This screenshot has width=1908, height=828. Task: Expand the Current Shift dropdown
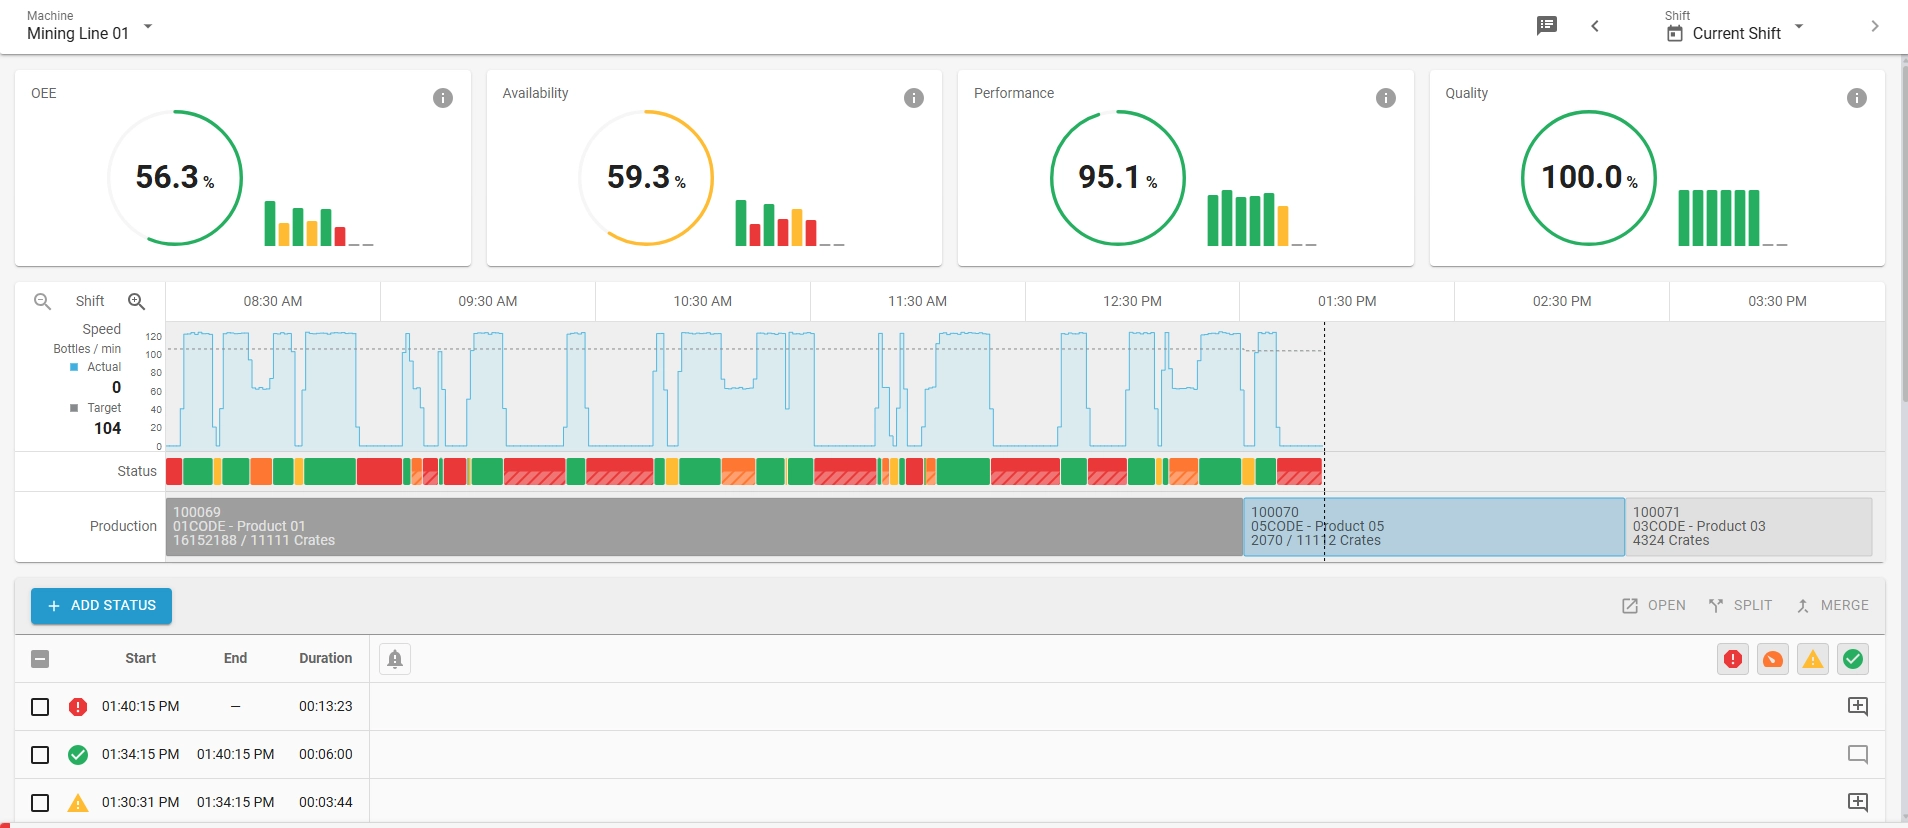tap(1735, 33)
